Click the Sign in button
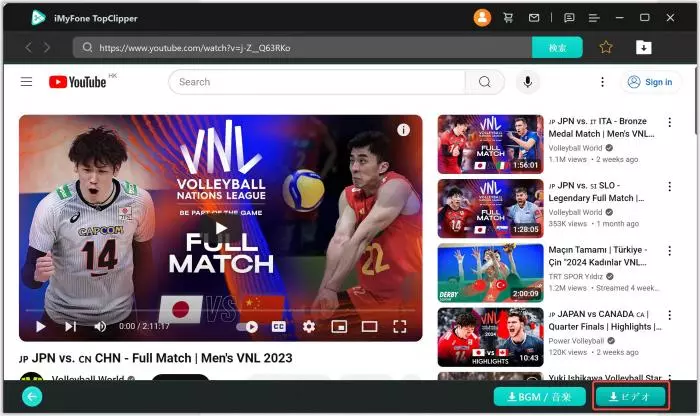700x416 pixels. (650, 82)
